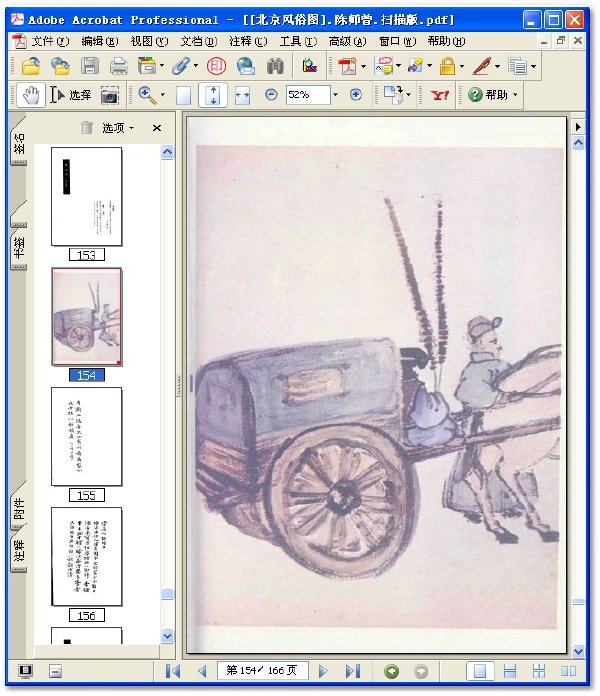Click the page number field 第 154

pyautogui.click(x=262, y=670)
